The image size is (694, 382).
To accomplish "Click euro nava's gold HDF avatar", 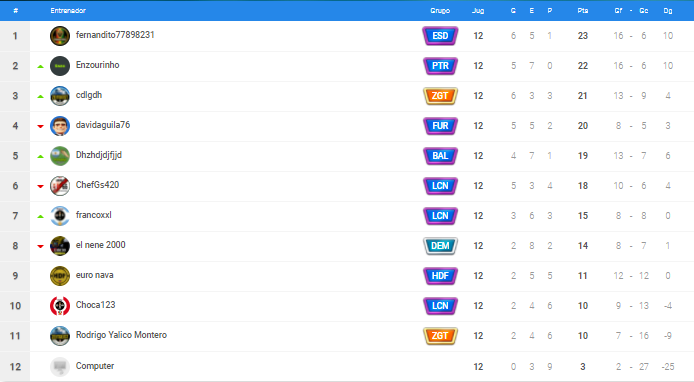I will pyautogui.click(x=60, y=276).
